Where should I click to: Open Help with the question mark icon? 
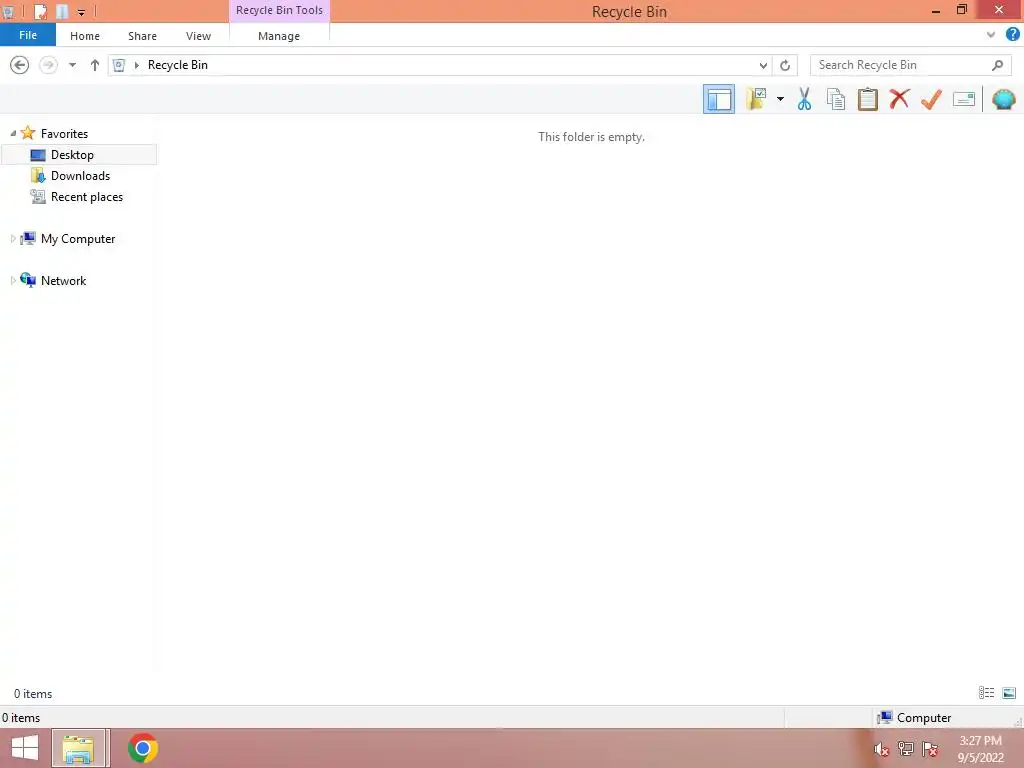pyautogui.click(x=1013, y=35)
